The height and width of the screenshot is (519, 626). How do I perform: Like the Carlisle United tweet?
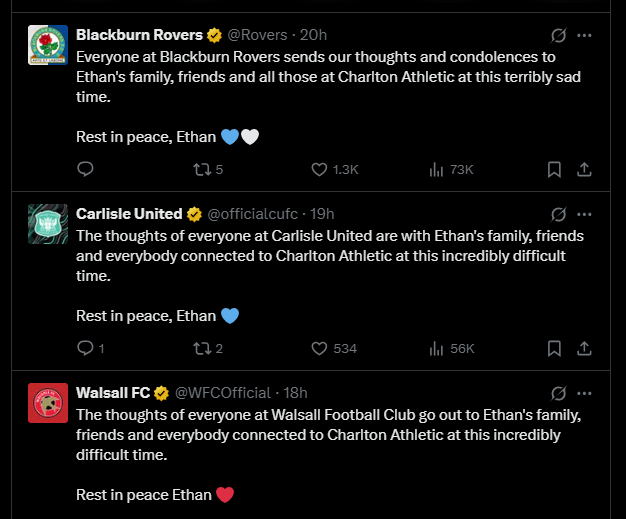pos(334,348)
